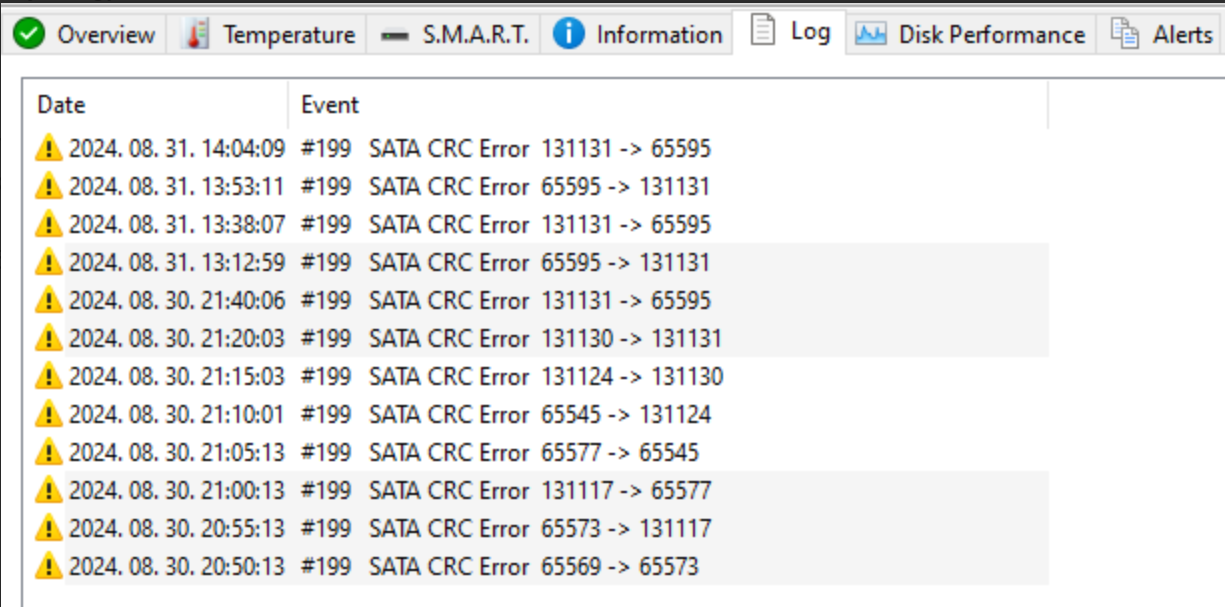Switch to the Alerts tab

point(1162,34)
